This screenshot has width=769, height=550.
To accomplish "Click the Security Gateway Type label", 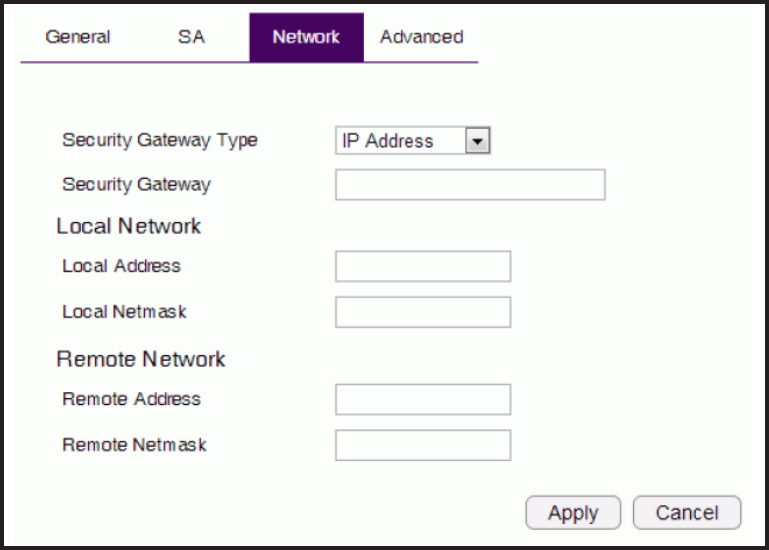I will click(160, 140).
